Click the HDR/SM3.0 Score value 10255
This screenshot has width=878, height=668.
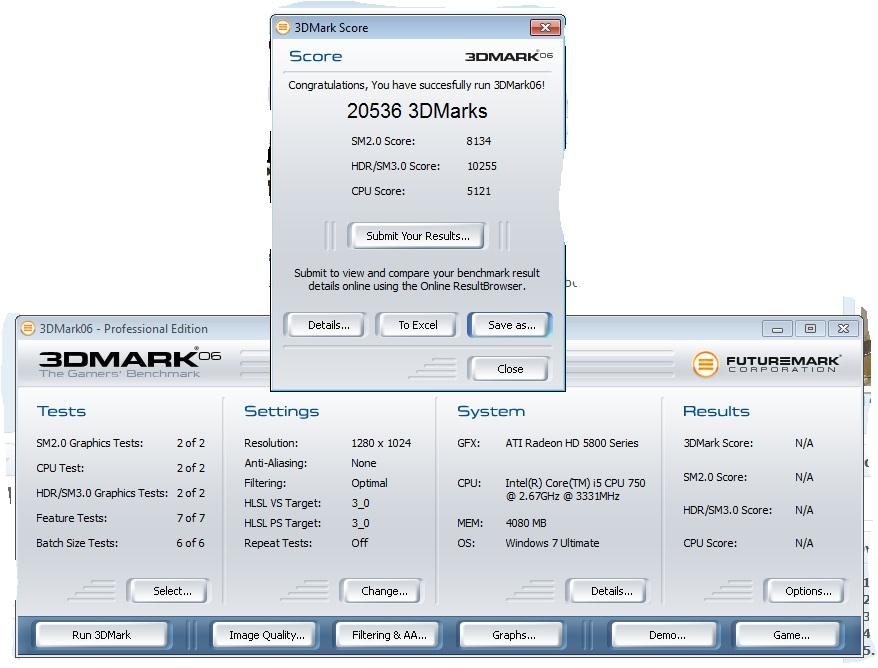[x=482, y=166]
